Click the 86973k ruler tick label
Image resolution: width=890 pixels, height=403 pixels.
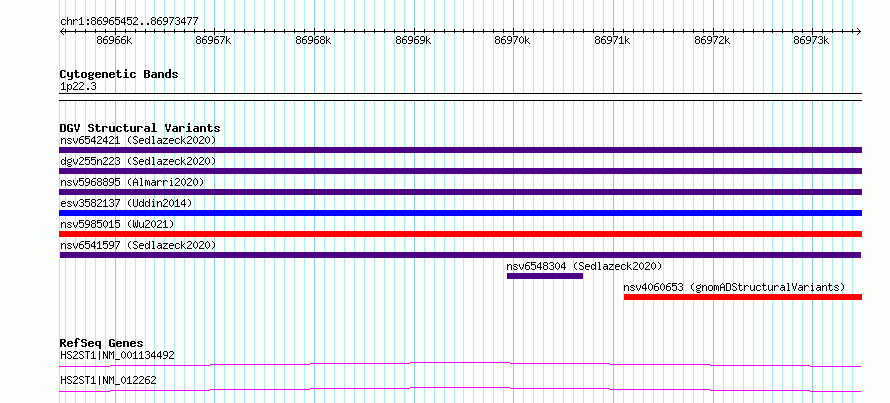pyautogui.click(x=812, y=41)
